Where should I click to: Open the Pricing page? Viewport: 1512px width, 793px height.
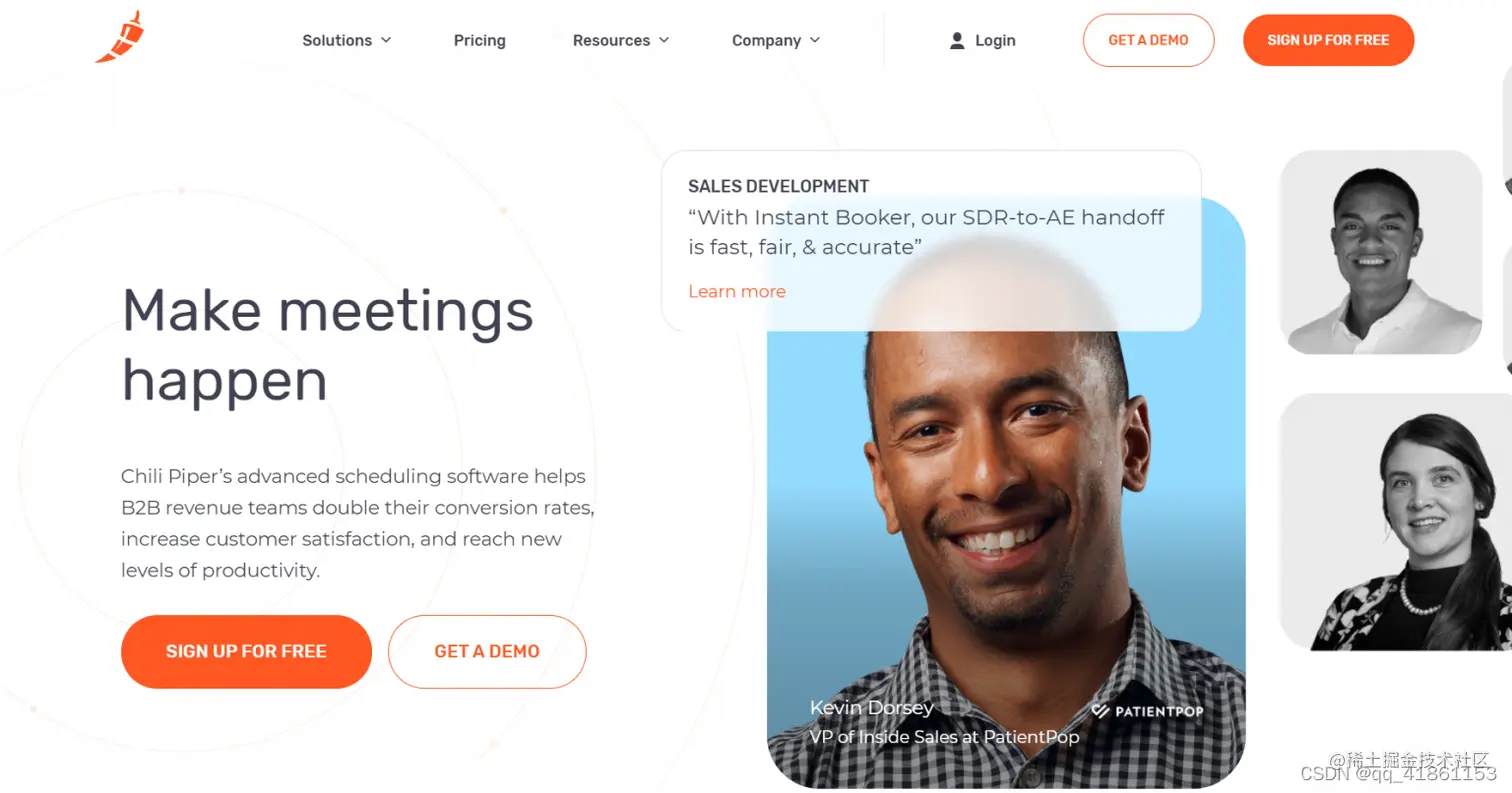pyautogui.click(x=480, y=41)
